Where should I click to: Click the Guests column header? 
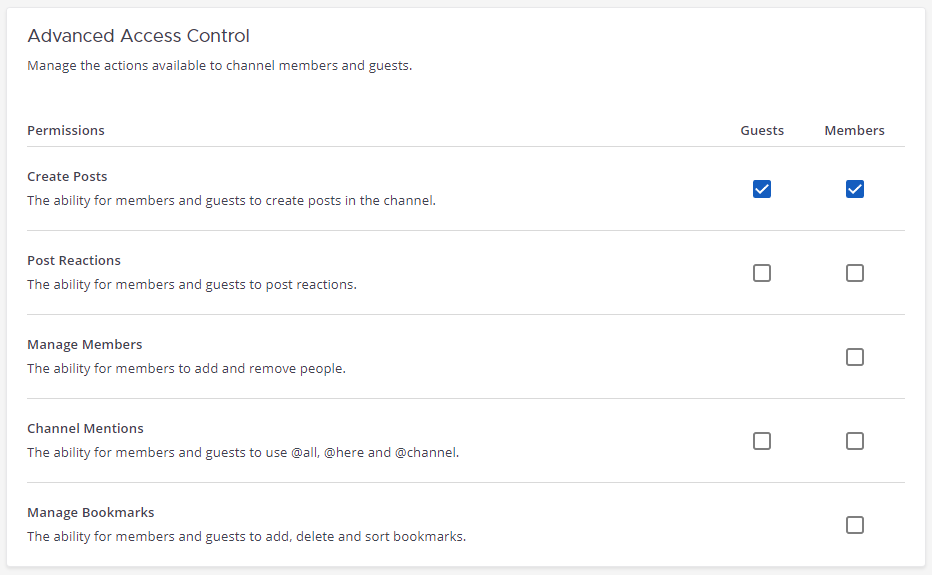tap(762, 130)
